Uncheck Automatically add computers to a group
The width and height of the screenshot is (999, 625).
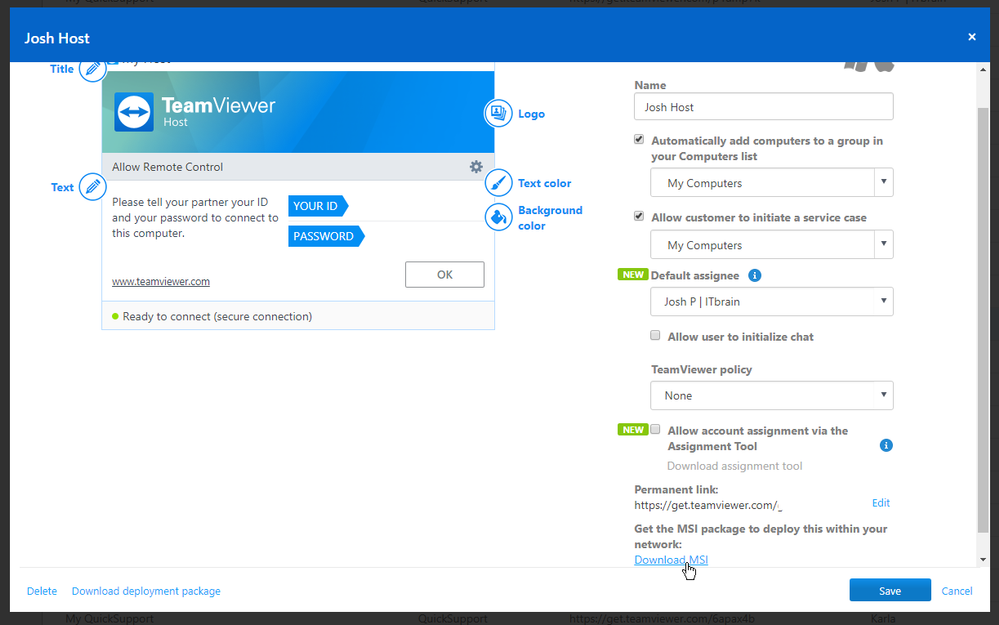[639, 140]
